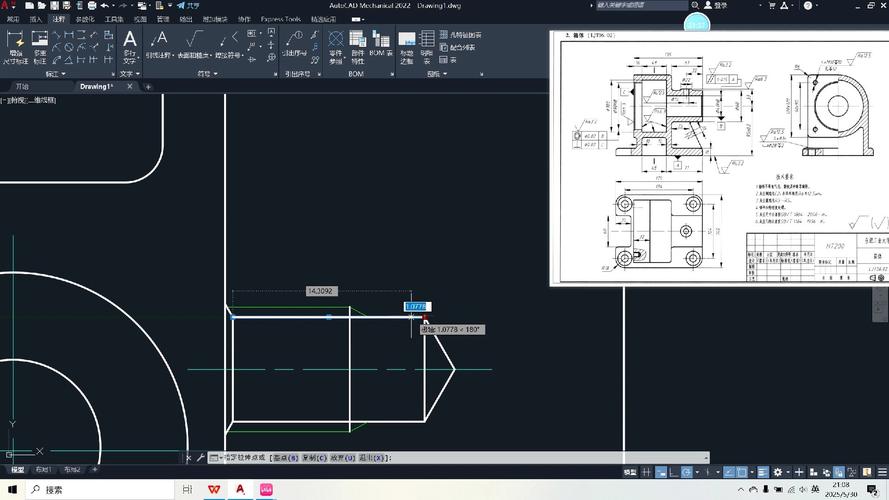Viewport: 889px width, 500px height.
Task: Open the quick access toolbar customize dropdown
Action: pos(170,6)
